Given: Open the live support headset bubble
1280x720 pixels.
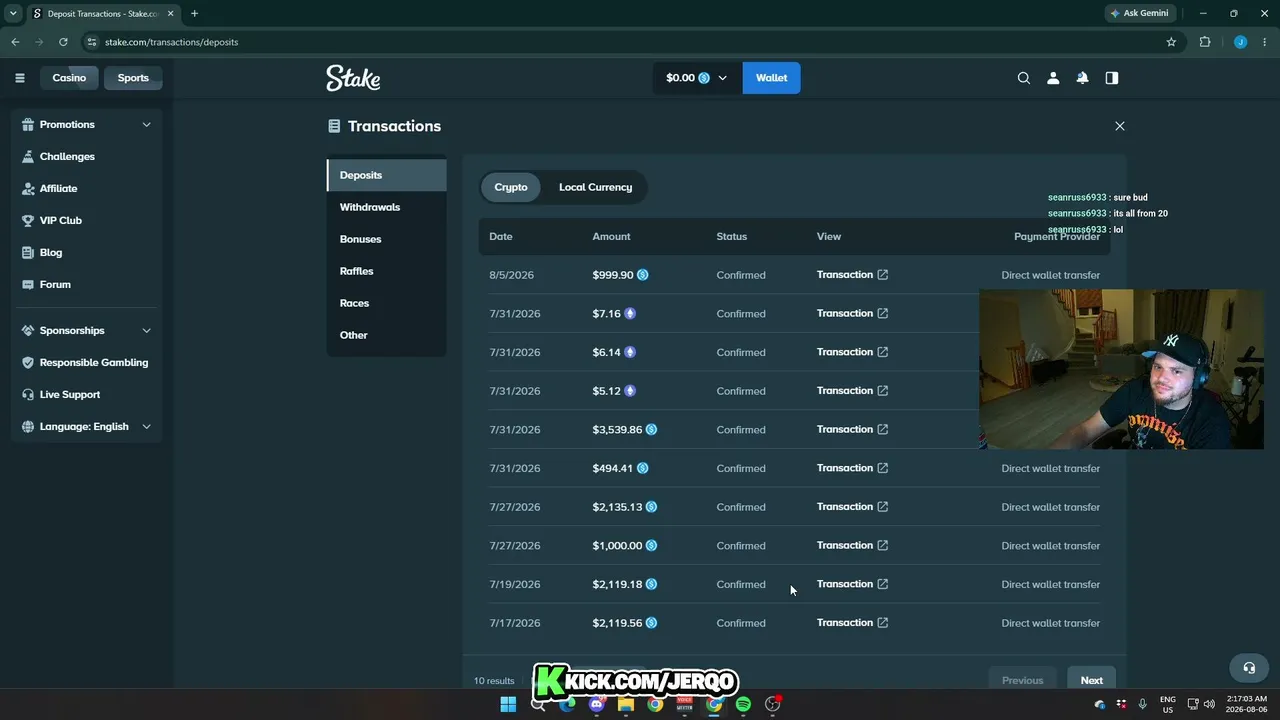Looking at the screenshot, I should 1249,667.
